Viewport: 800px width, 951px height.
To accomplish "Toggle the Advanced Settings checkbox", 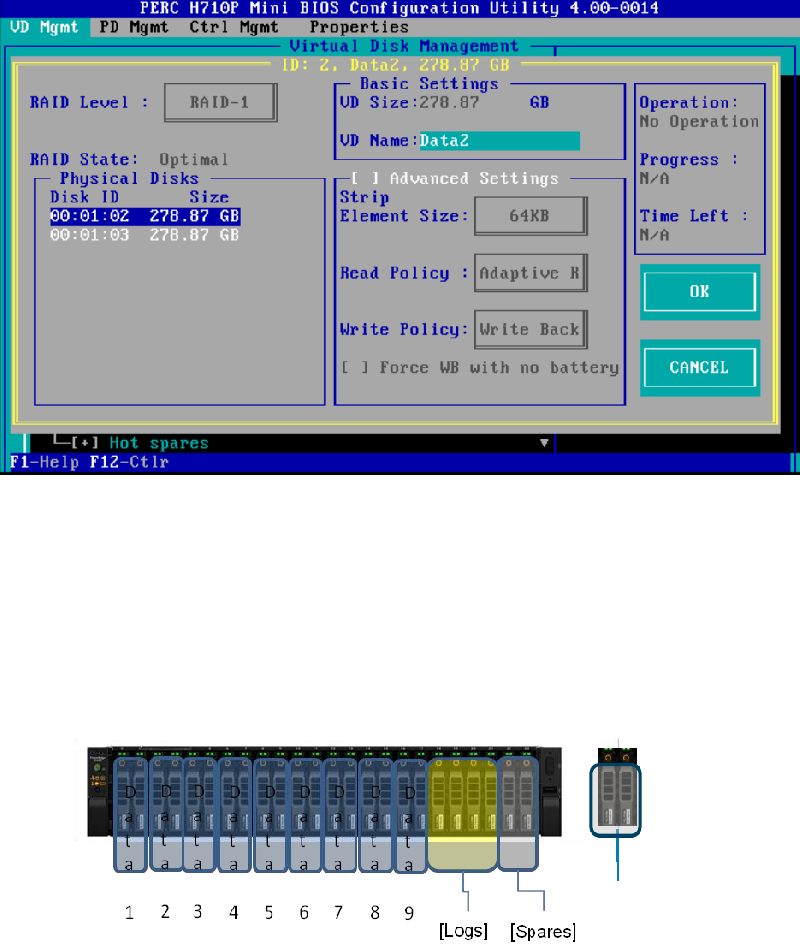I will click(x=366, y=178).
